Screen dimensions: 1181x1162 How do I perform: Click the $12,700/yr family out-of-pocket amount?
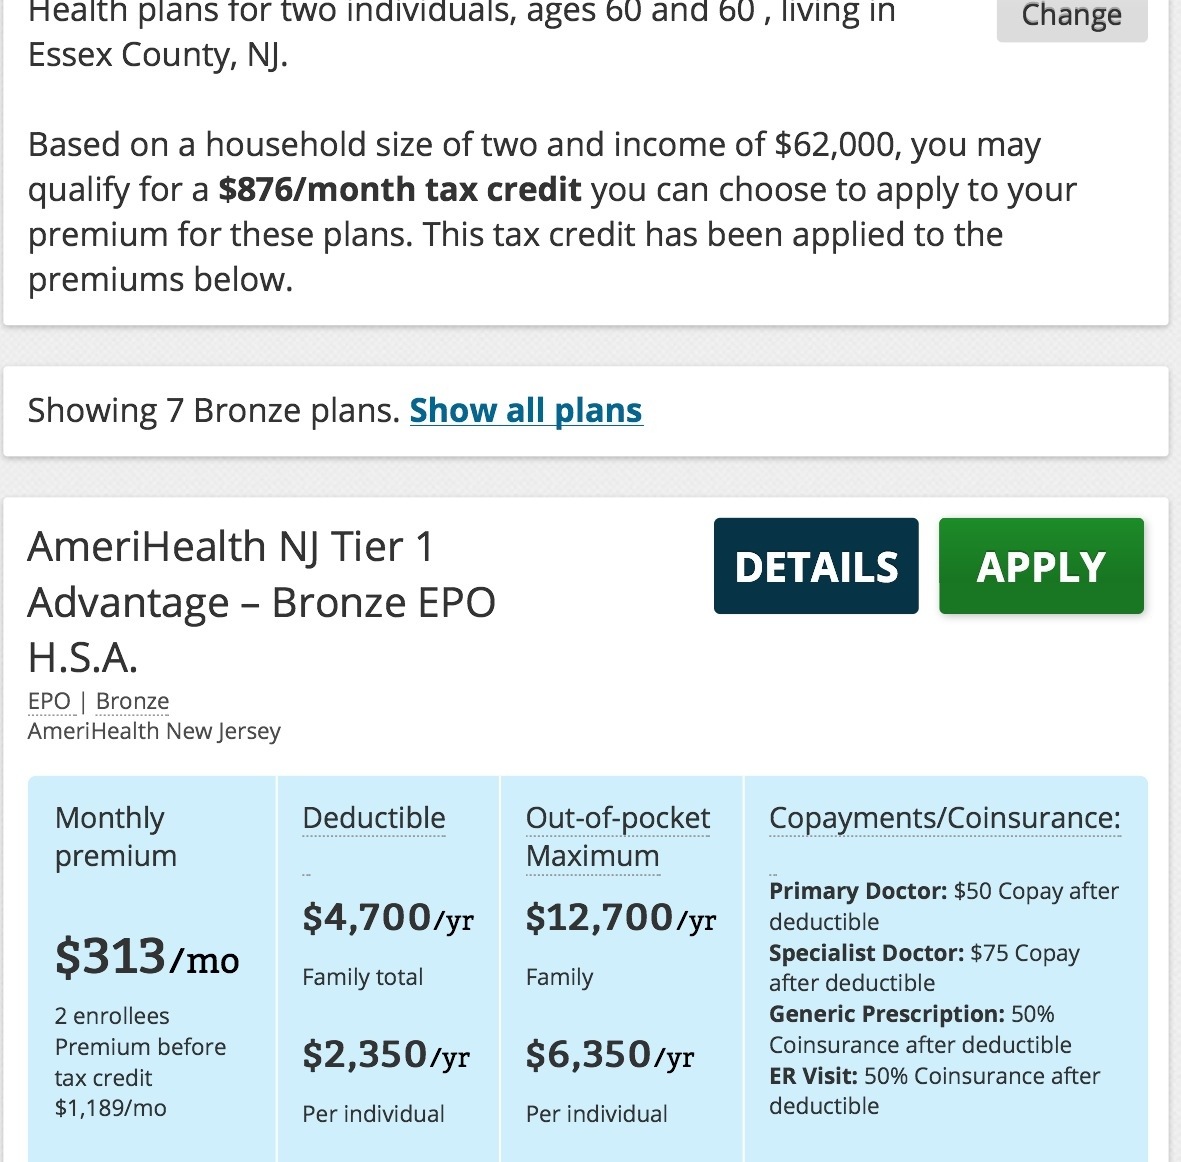620,918
